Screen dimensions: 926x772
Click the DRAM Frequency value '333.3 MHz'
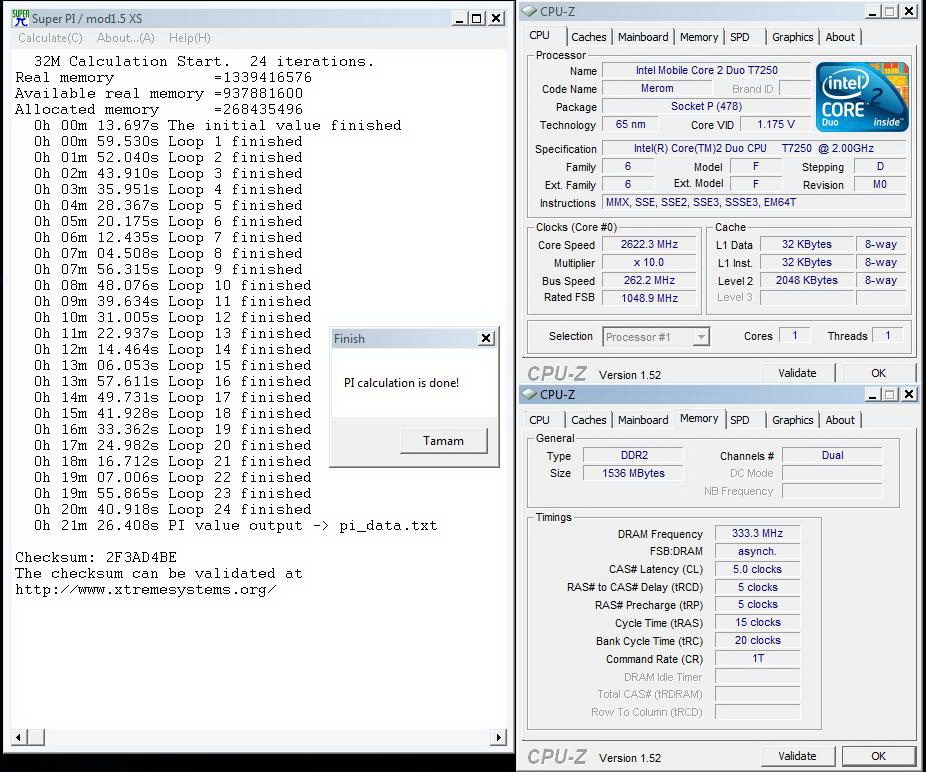[x=757, y=533]
